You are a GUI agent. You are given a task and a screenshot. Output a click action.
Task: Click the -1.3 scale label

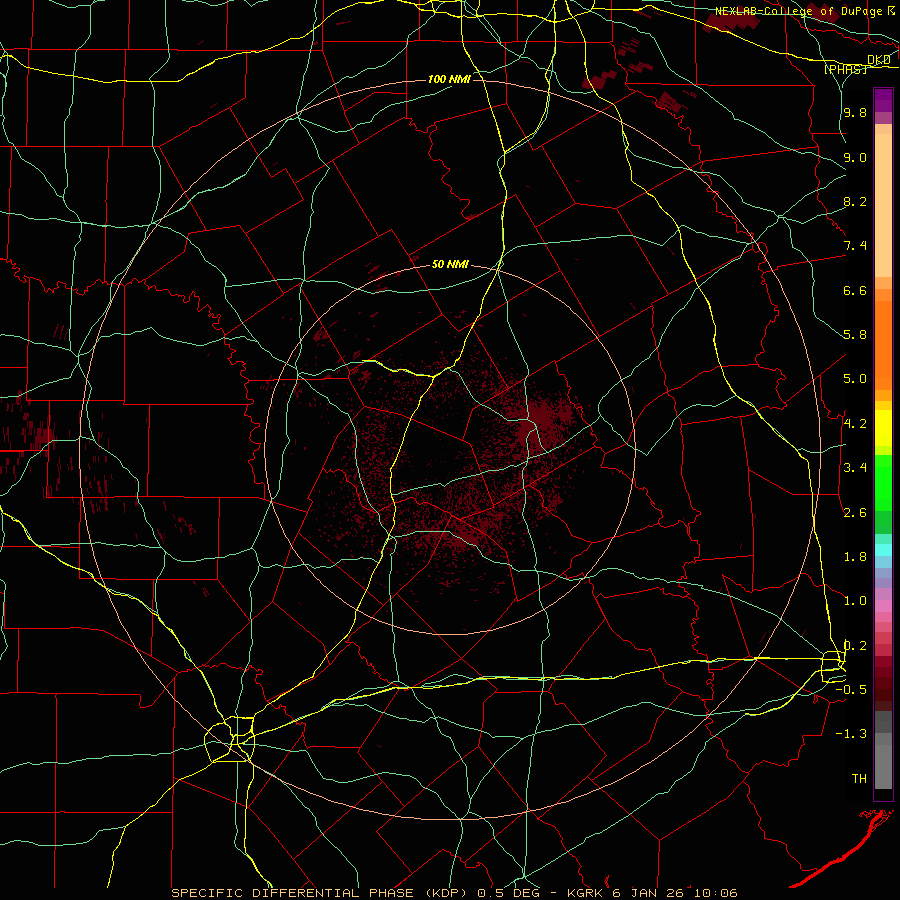coord(851,734)
